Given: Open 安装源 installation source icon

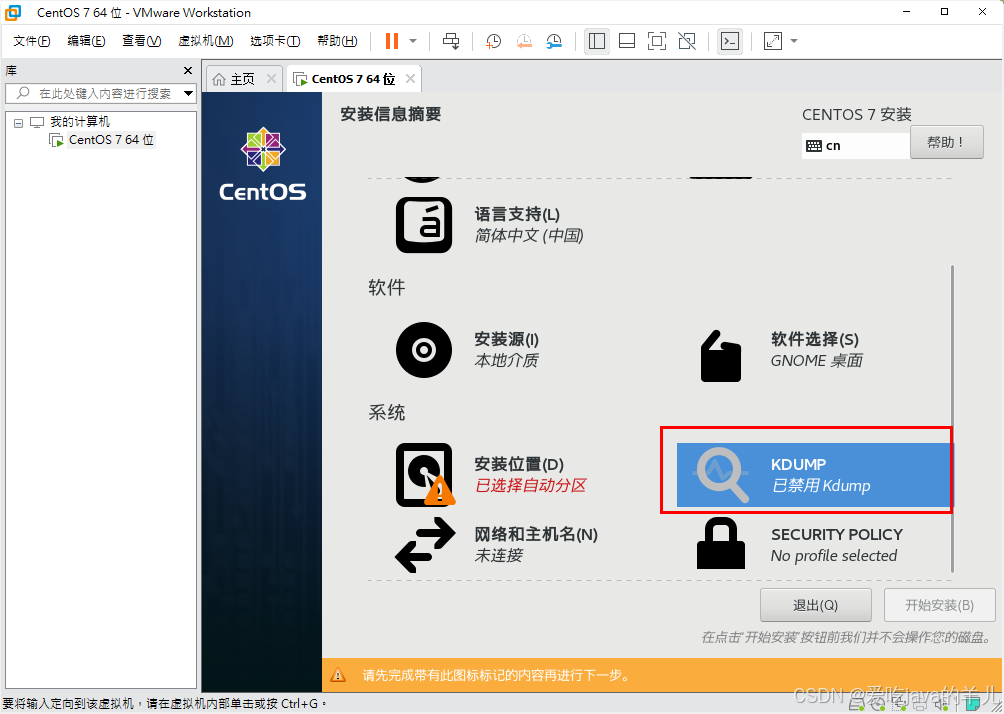Looking at the screenshot, I should (x=424, y=350).
